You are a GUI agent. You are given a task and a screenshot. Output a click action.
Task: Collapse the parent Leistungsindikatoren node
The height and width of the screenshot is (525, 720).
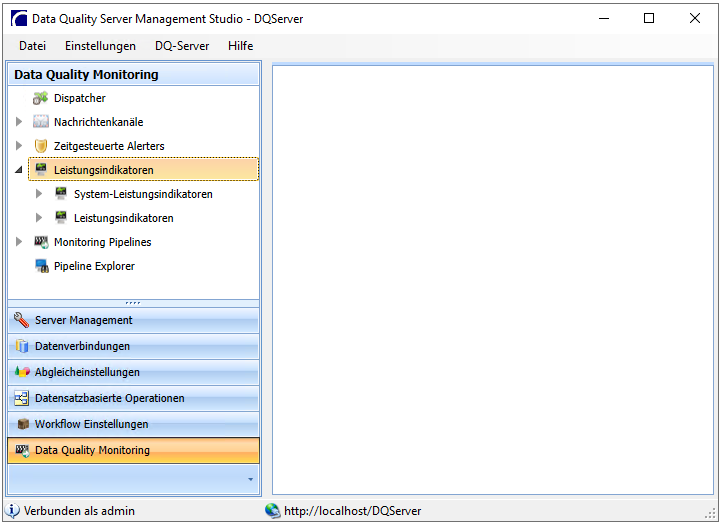pos(18,170)
